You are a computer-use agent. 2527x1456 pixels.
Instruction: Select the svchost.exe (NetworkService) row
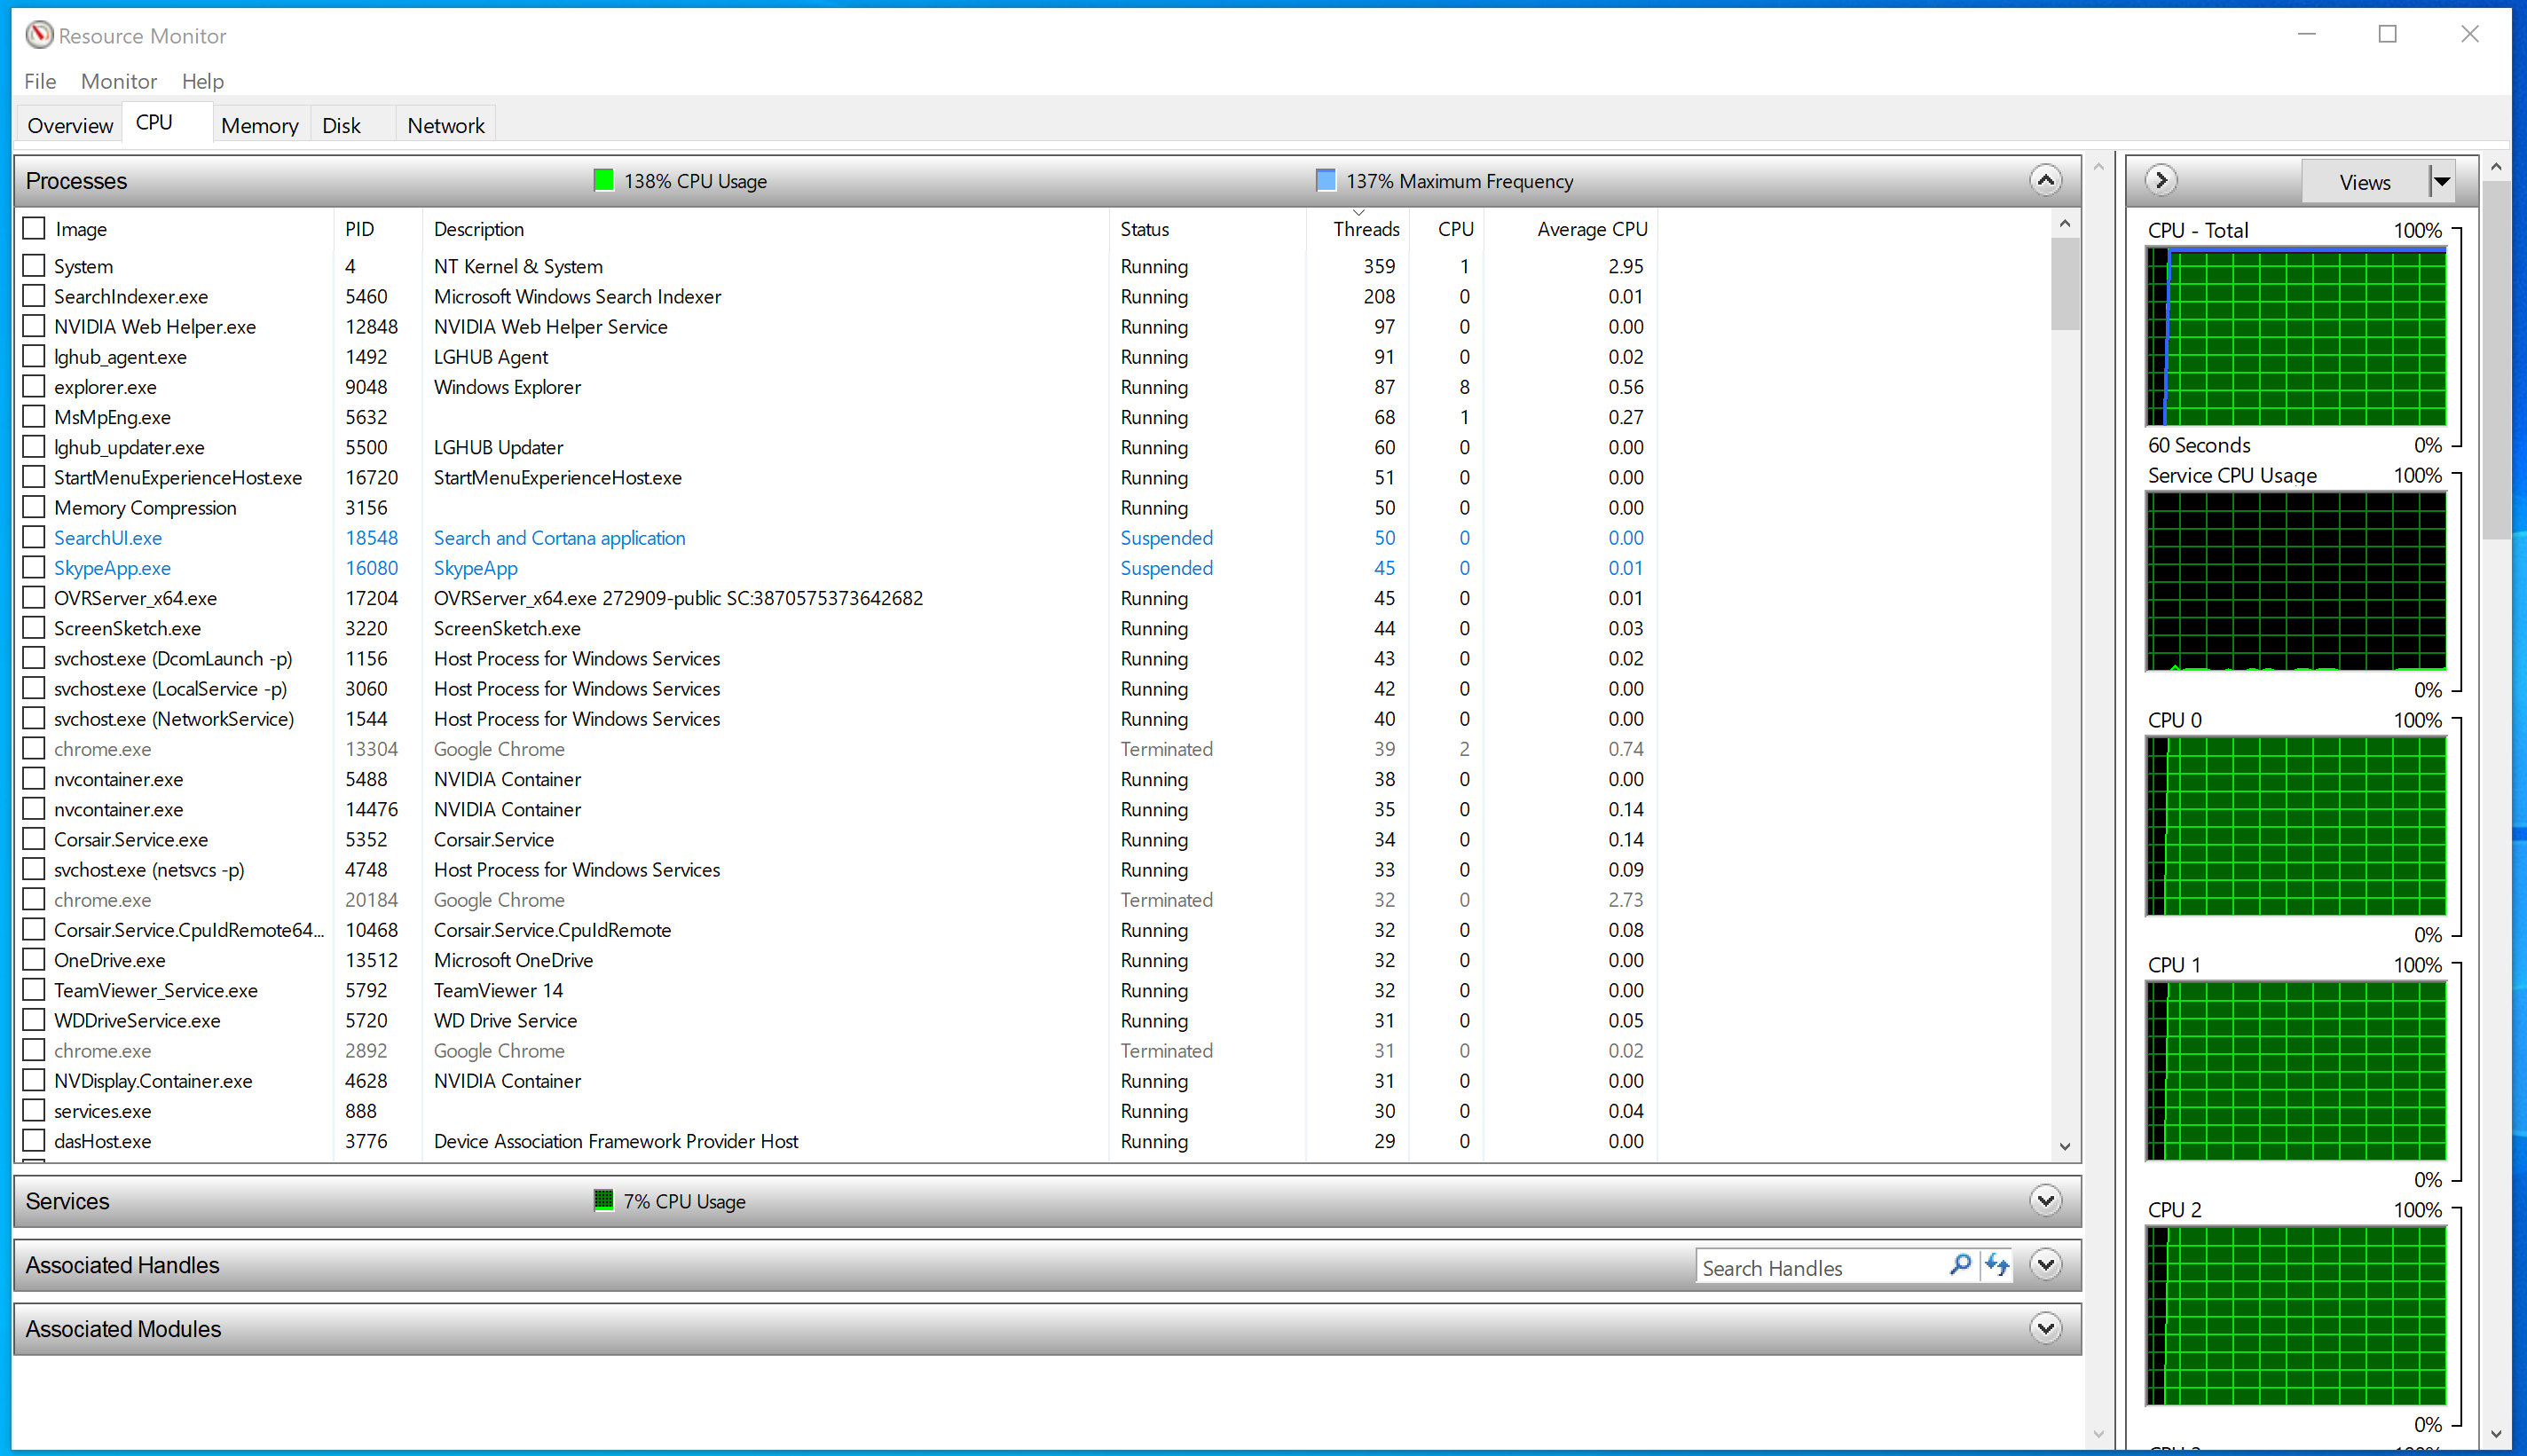[x=835, y=718]
